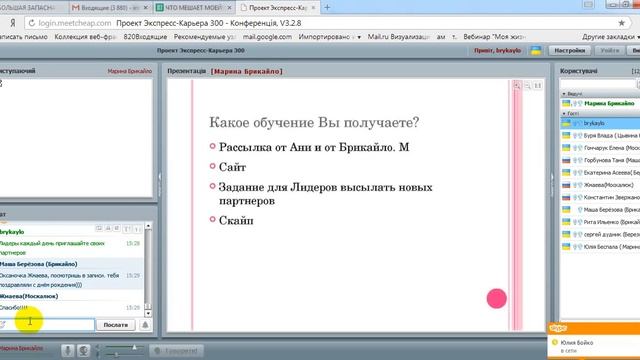Select user сергей дудник in the list

point(600,235)
